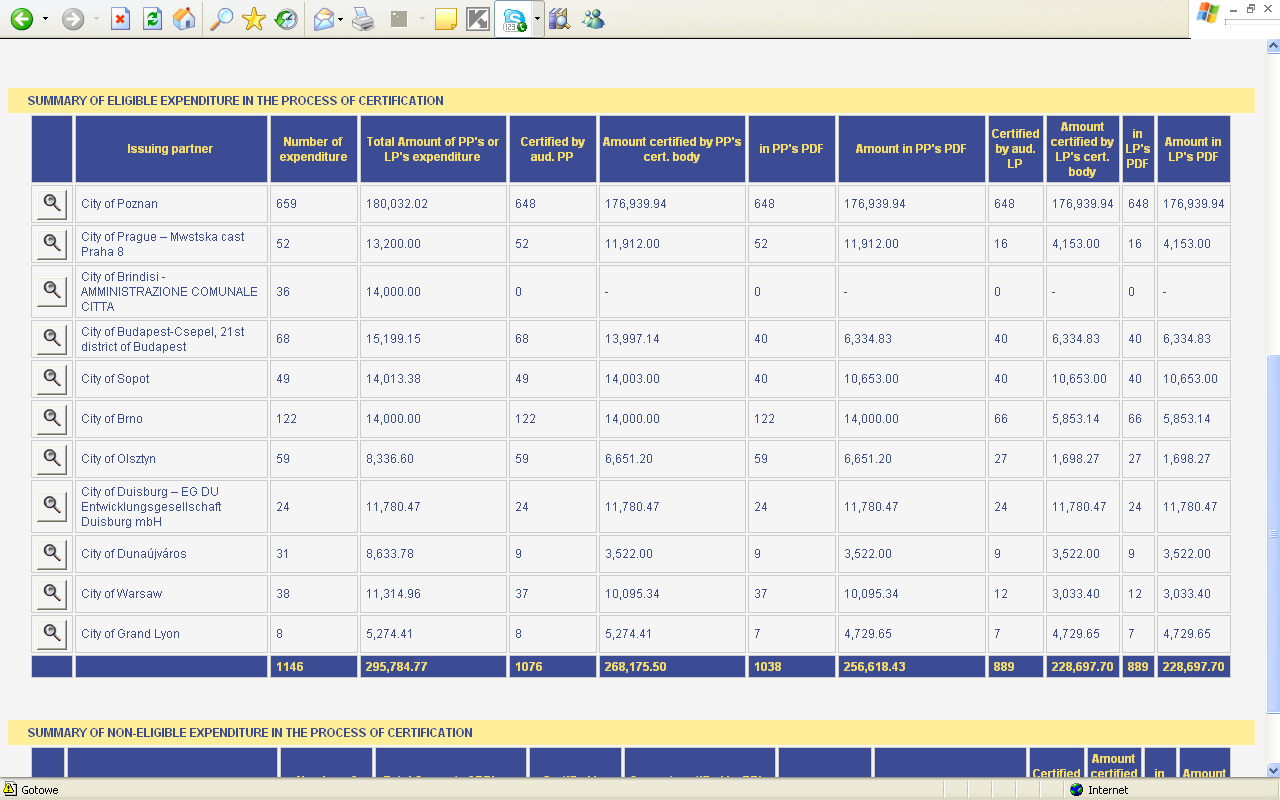Click the scrollbar up arrow

tap(1272, 46)
